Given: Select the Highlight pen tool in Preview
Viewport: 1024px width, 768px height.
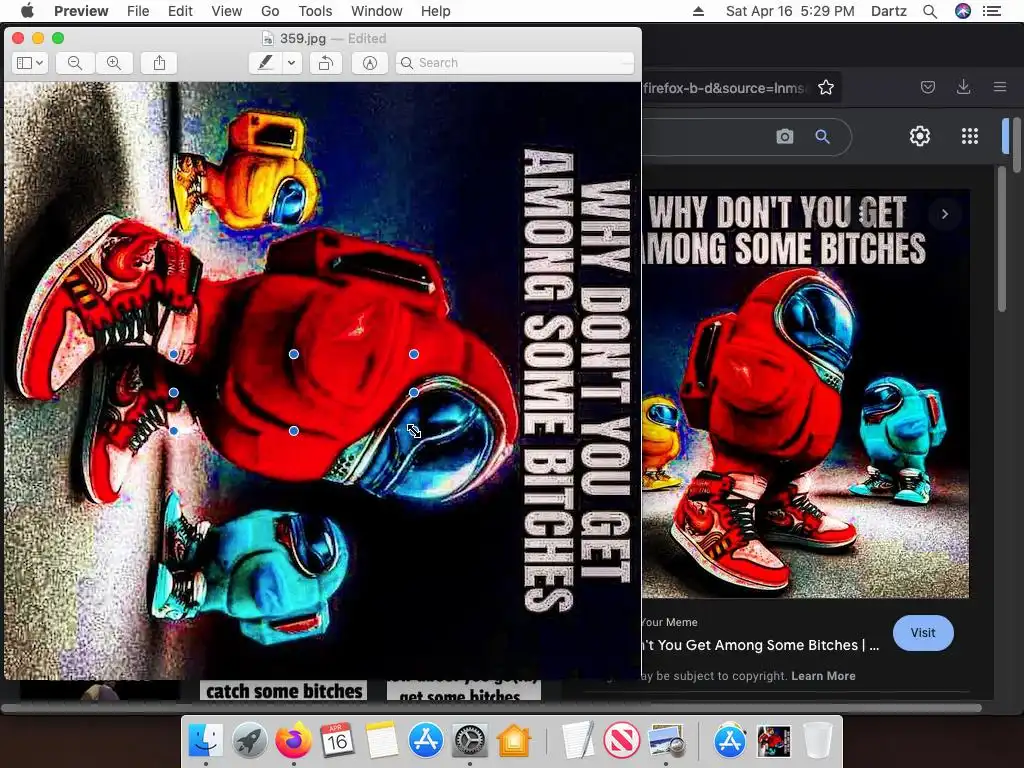Looking at the screenshot, I should (265, 63).
